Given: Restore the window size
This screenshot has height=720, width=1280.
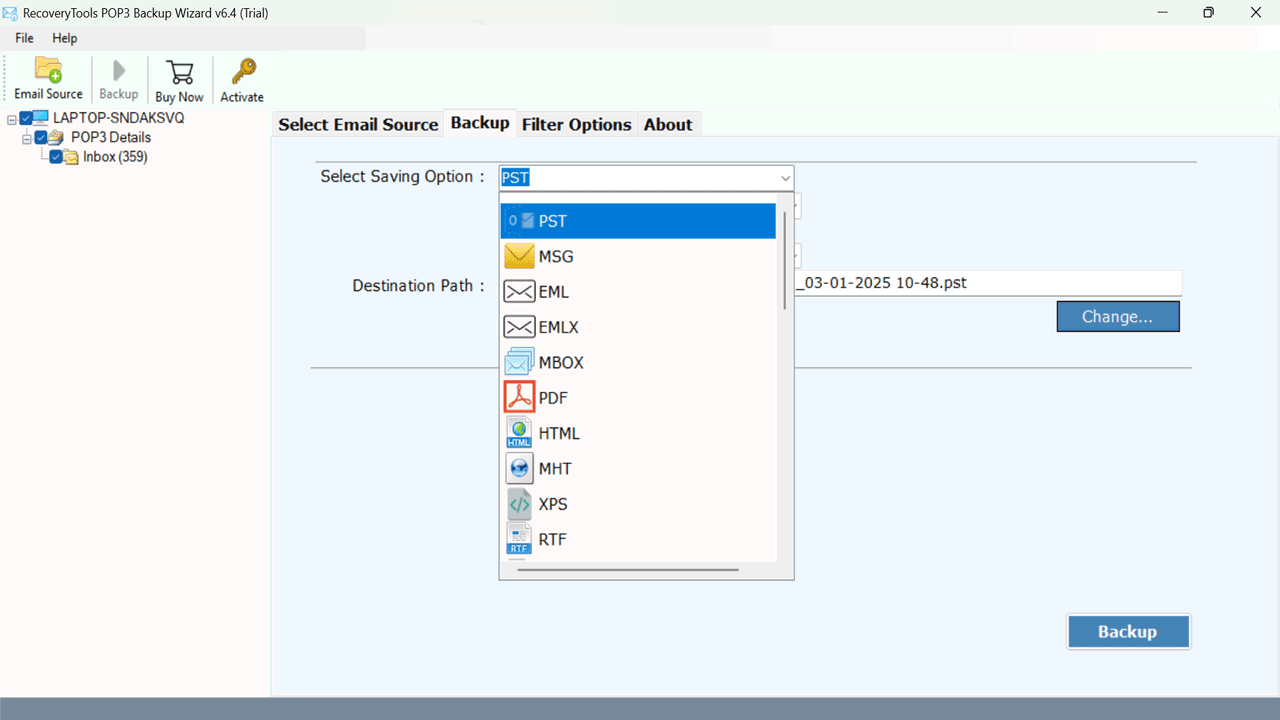Looking at the screenshot, I should [x=1208, y=13].
